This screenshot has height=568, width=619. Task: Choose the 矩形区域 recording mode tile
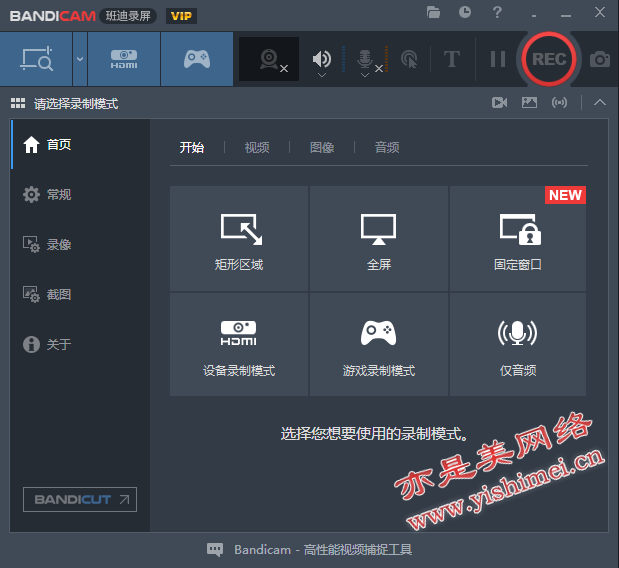(239, 238)
